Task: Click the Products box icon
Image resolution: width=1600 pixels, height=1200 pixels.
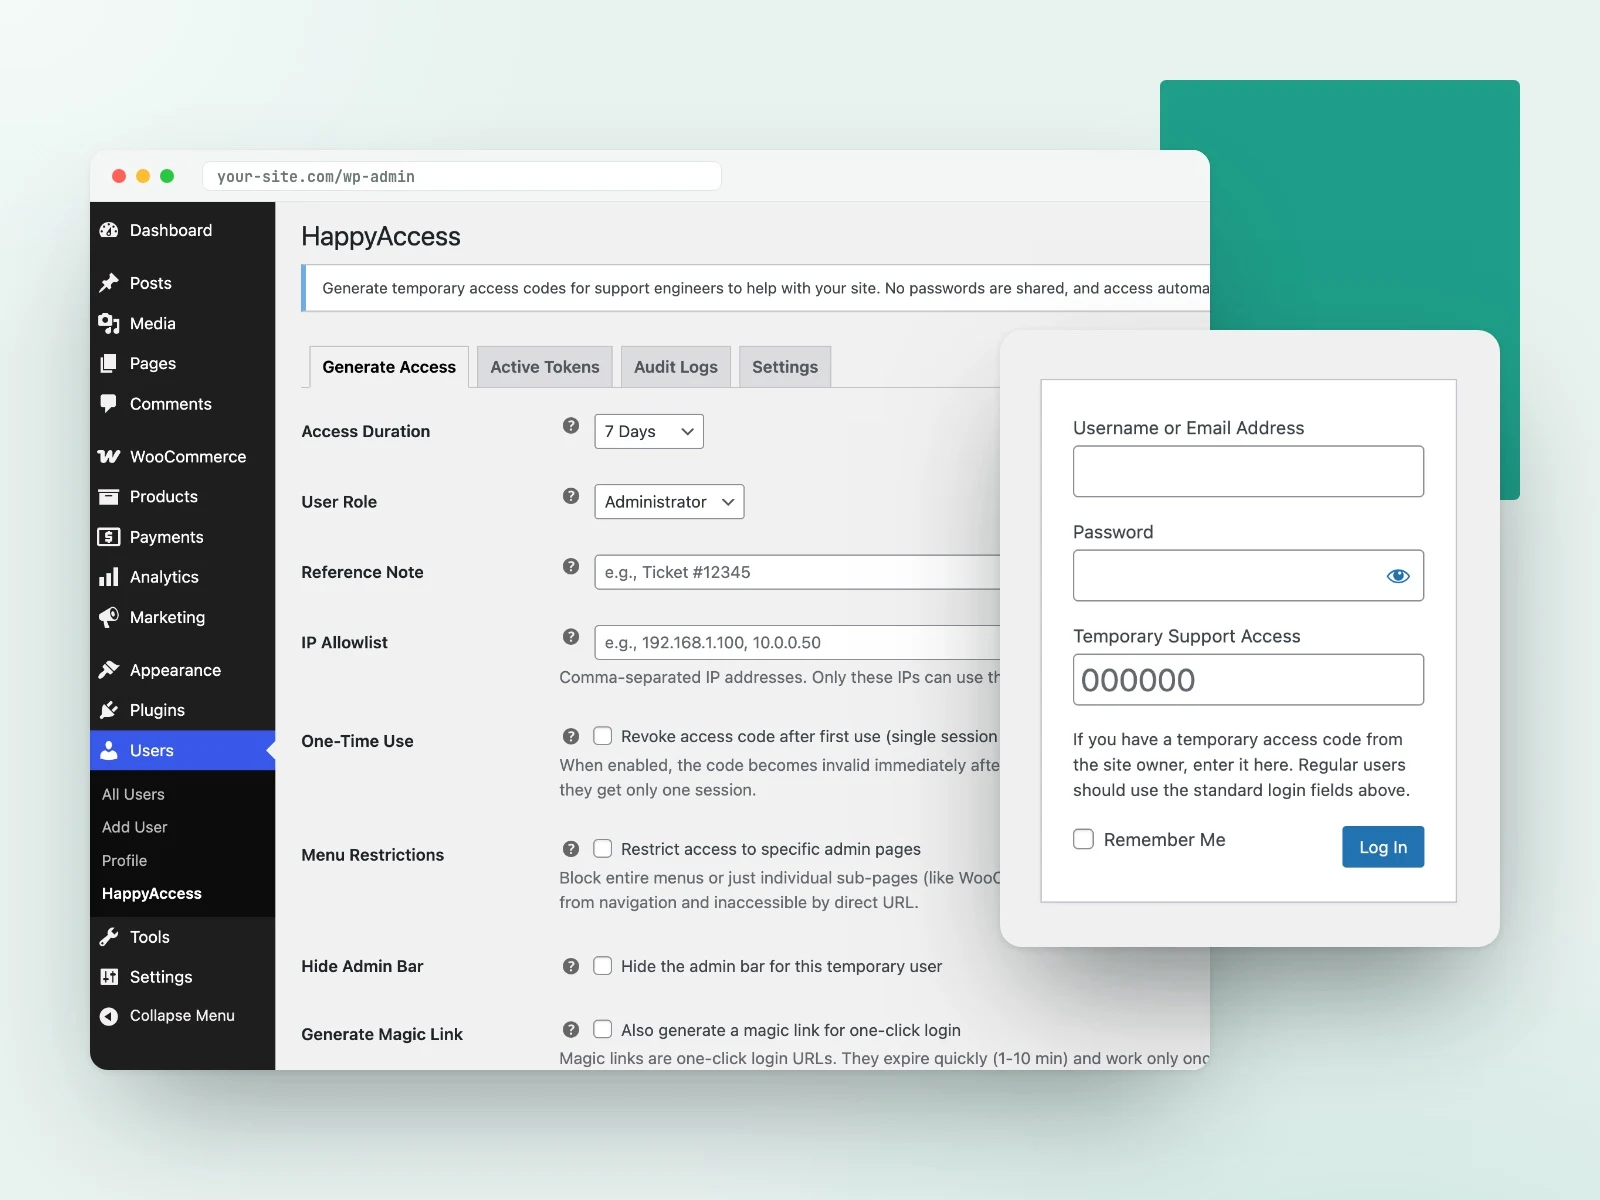Action: point(109,496)
